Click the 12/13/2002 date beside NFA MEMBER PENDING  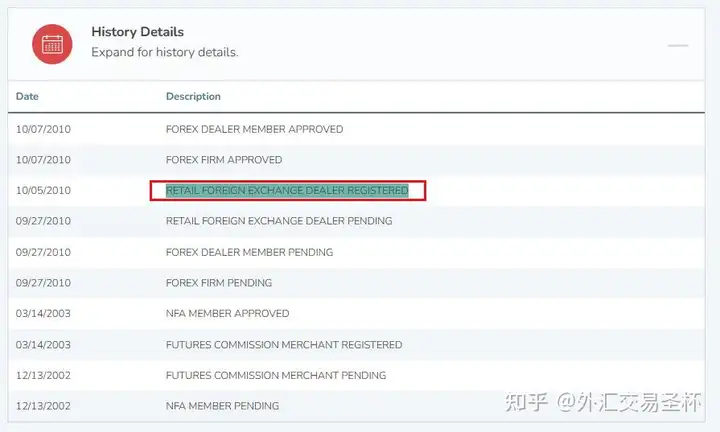pos(43,406)
